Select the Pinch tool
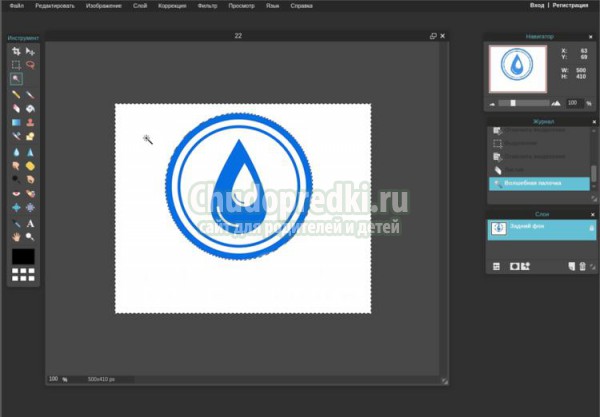 (x=30, y=207)
